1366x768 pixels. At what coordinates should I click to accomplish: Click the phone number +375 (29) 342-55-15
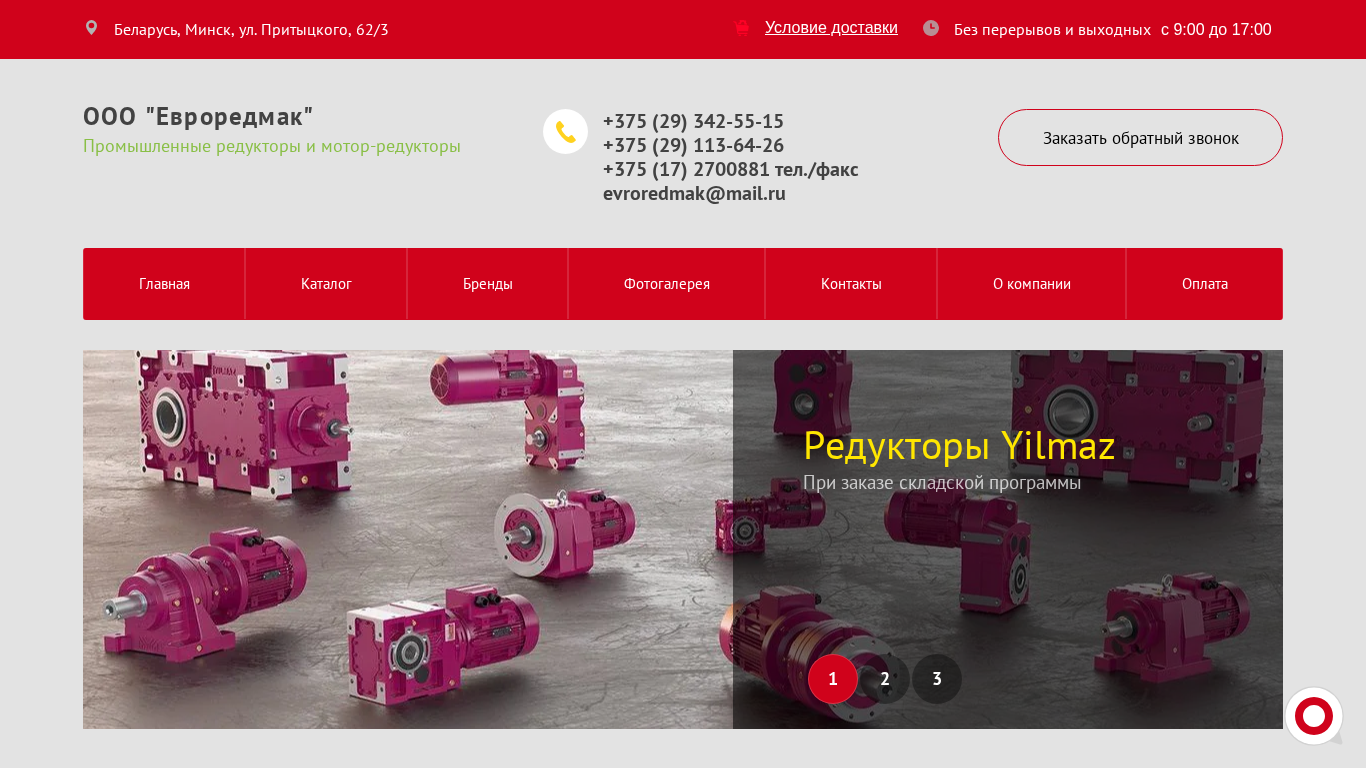pyautogui.click(x=693, y=121)
